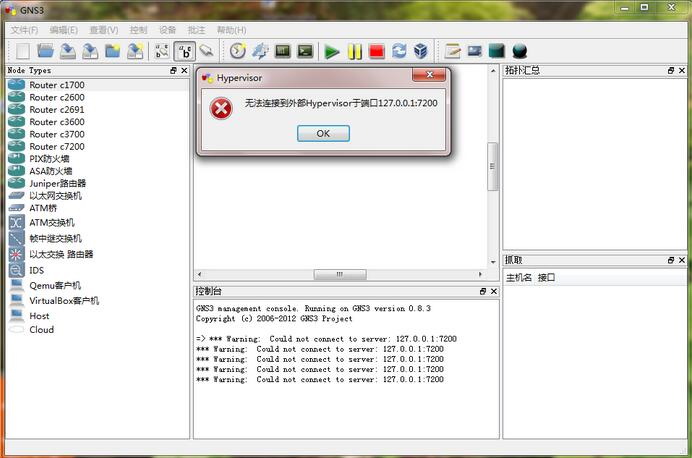Click the New blank project icon
The image size is (692, 458).
pos(23,51)
